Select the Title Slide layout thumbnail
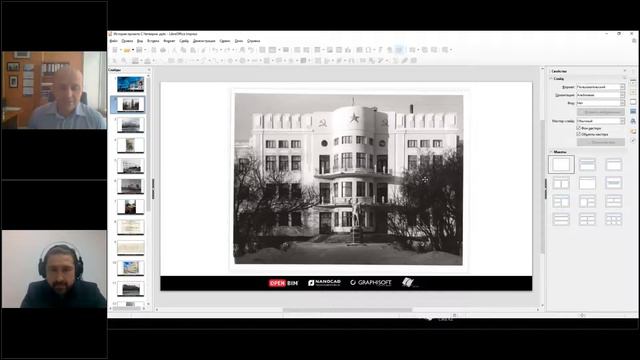The width and height of the screenshot is (640, 360). point(587,164)
